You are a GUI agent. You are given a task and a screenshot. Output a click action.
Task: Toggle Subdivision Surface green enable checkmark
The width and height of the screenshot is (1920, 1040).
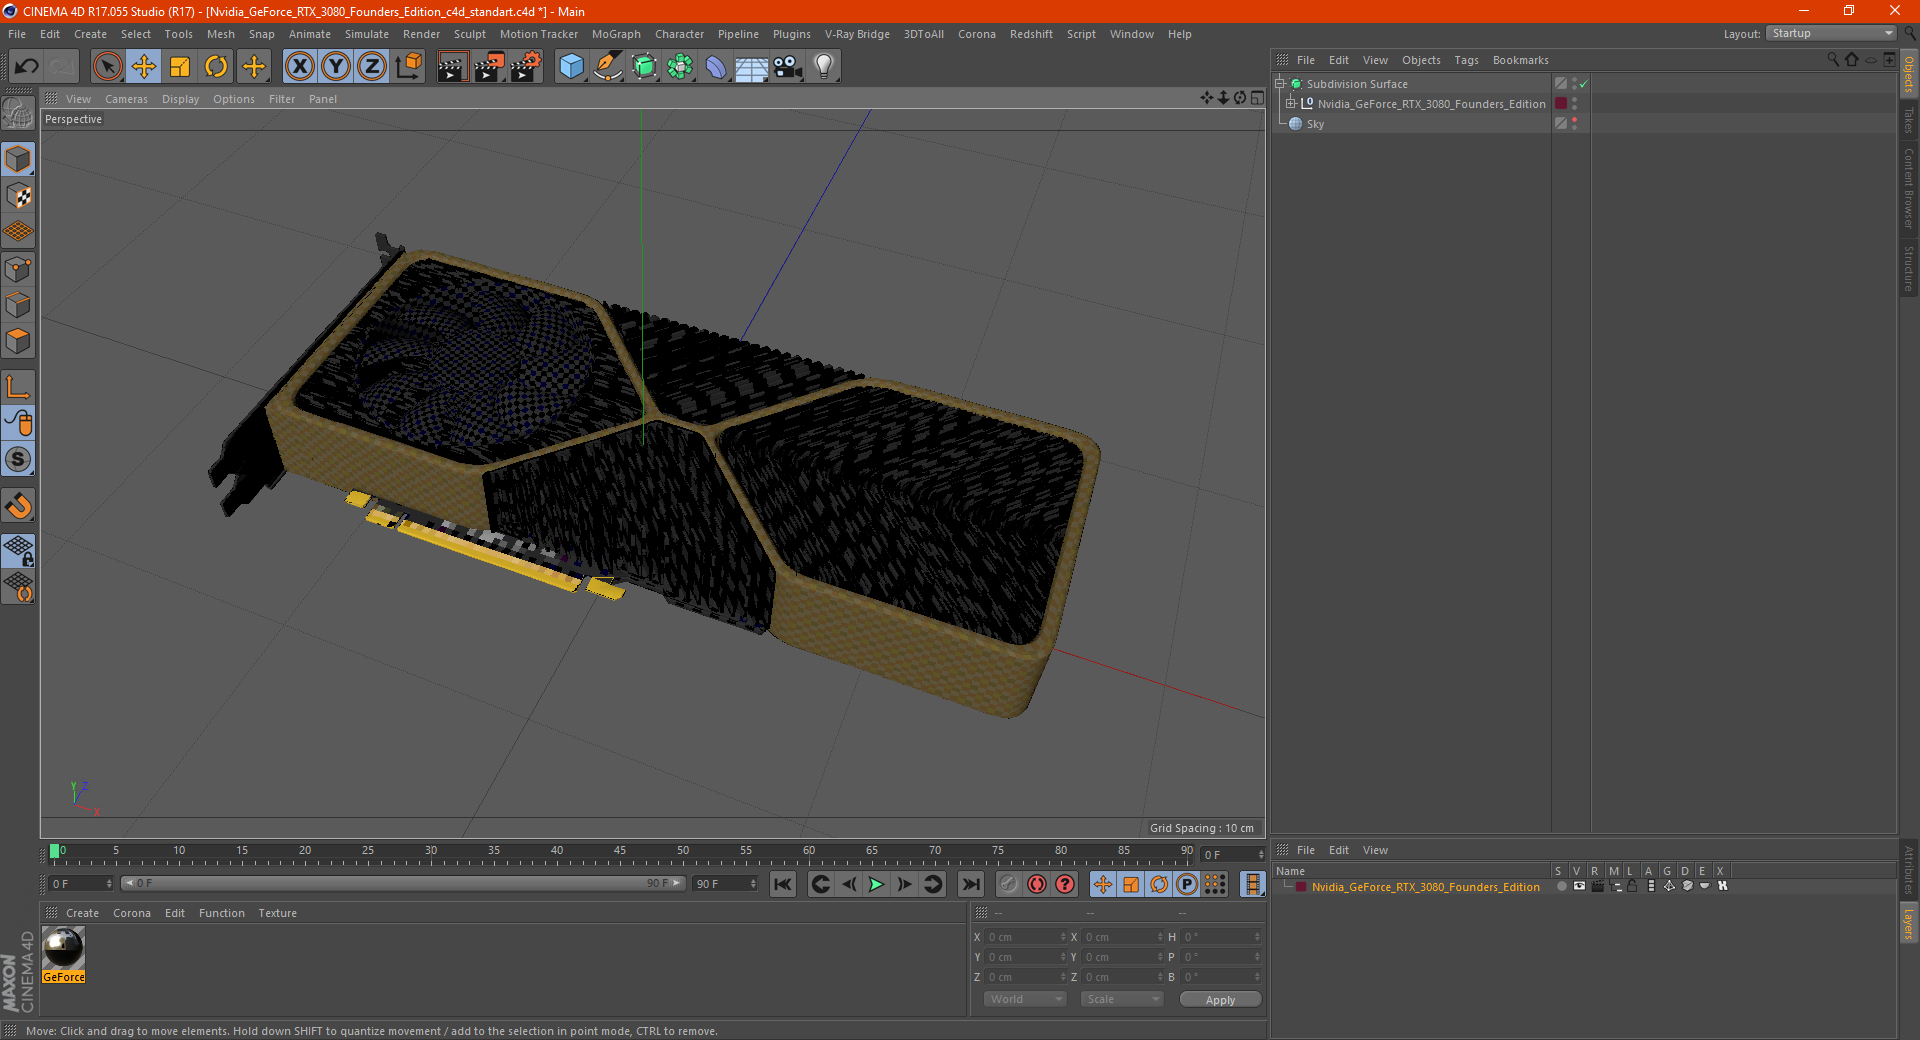1583,84
